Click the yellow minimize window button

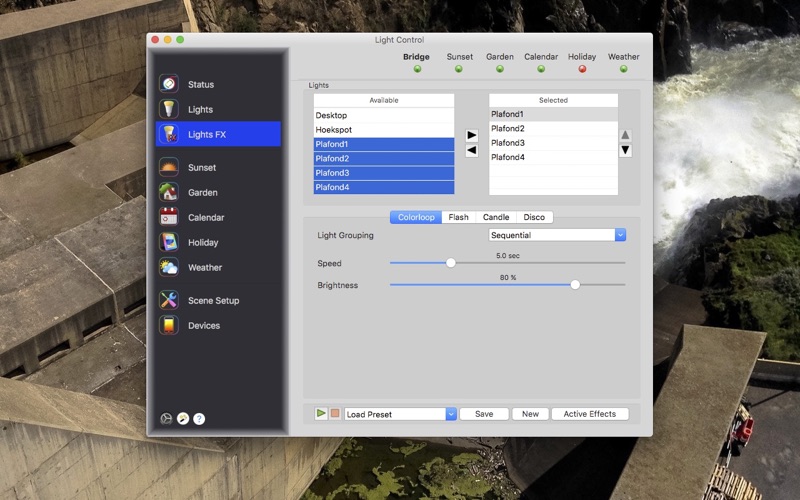tap(167, 40)
